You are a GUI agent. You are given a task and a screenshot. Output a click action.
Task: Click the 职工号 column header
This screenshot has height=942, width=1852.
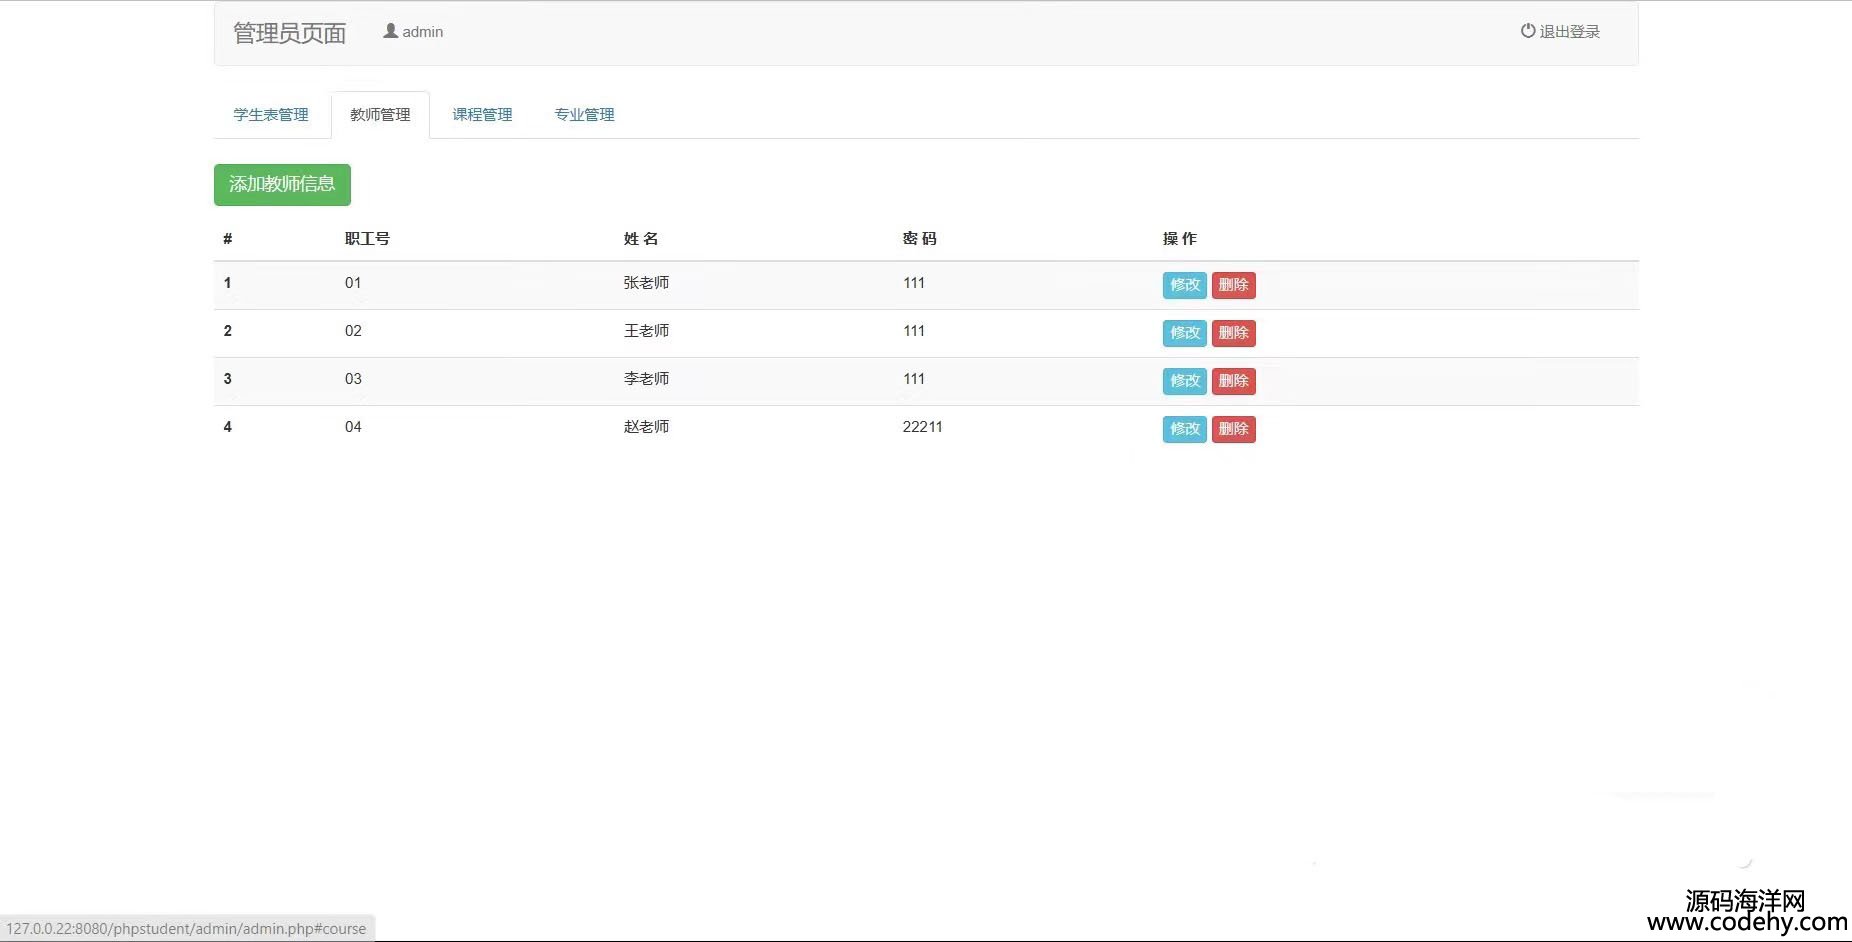[x=367, y=239]
